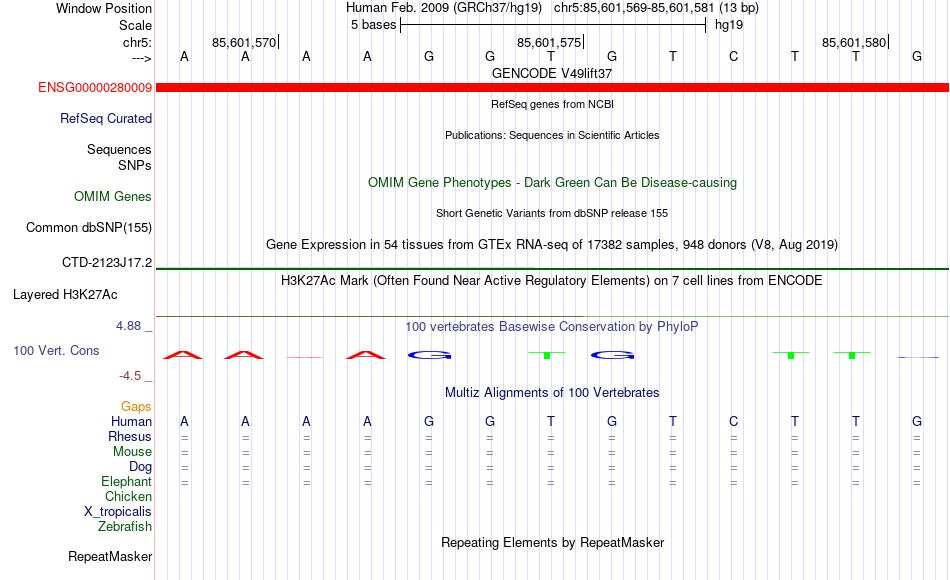Viewport: 950px width, 580px height.
Task: Open the OMIM Gene Phenotypes track title
Action: [x=552, y=182]
